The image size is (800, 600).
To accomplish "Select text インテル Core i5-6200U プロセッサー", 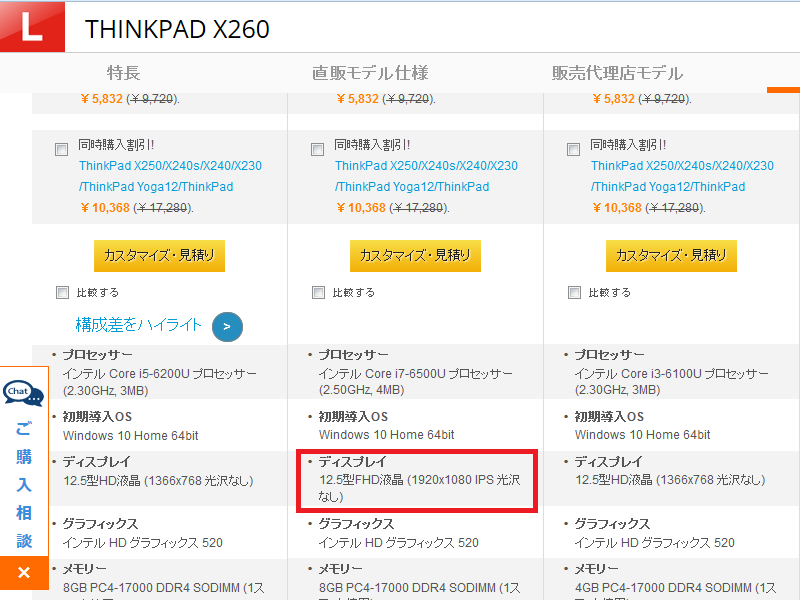I will pos(160,373).
